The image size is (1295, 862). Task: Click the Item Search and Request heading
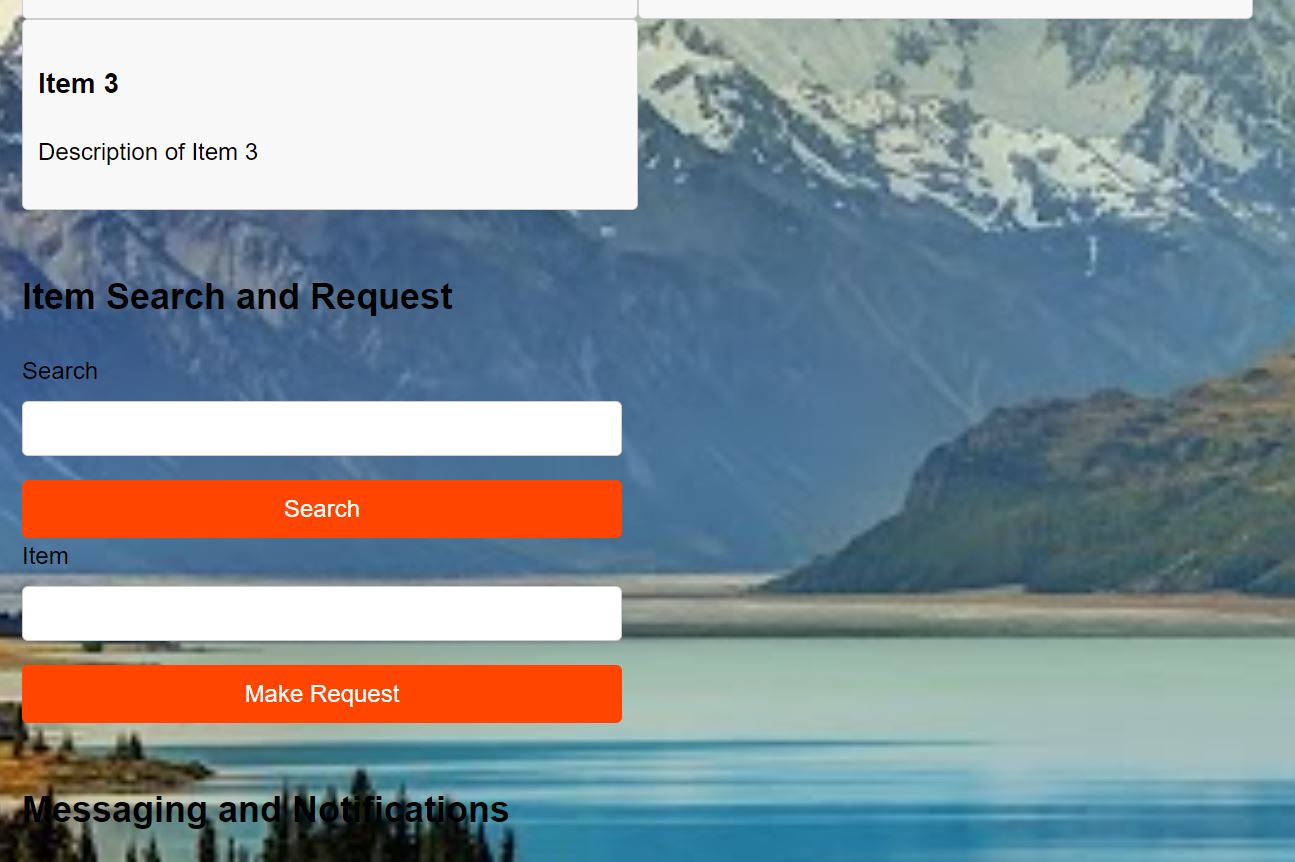[x=237, y=297]
